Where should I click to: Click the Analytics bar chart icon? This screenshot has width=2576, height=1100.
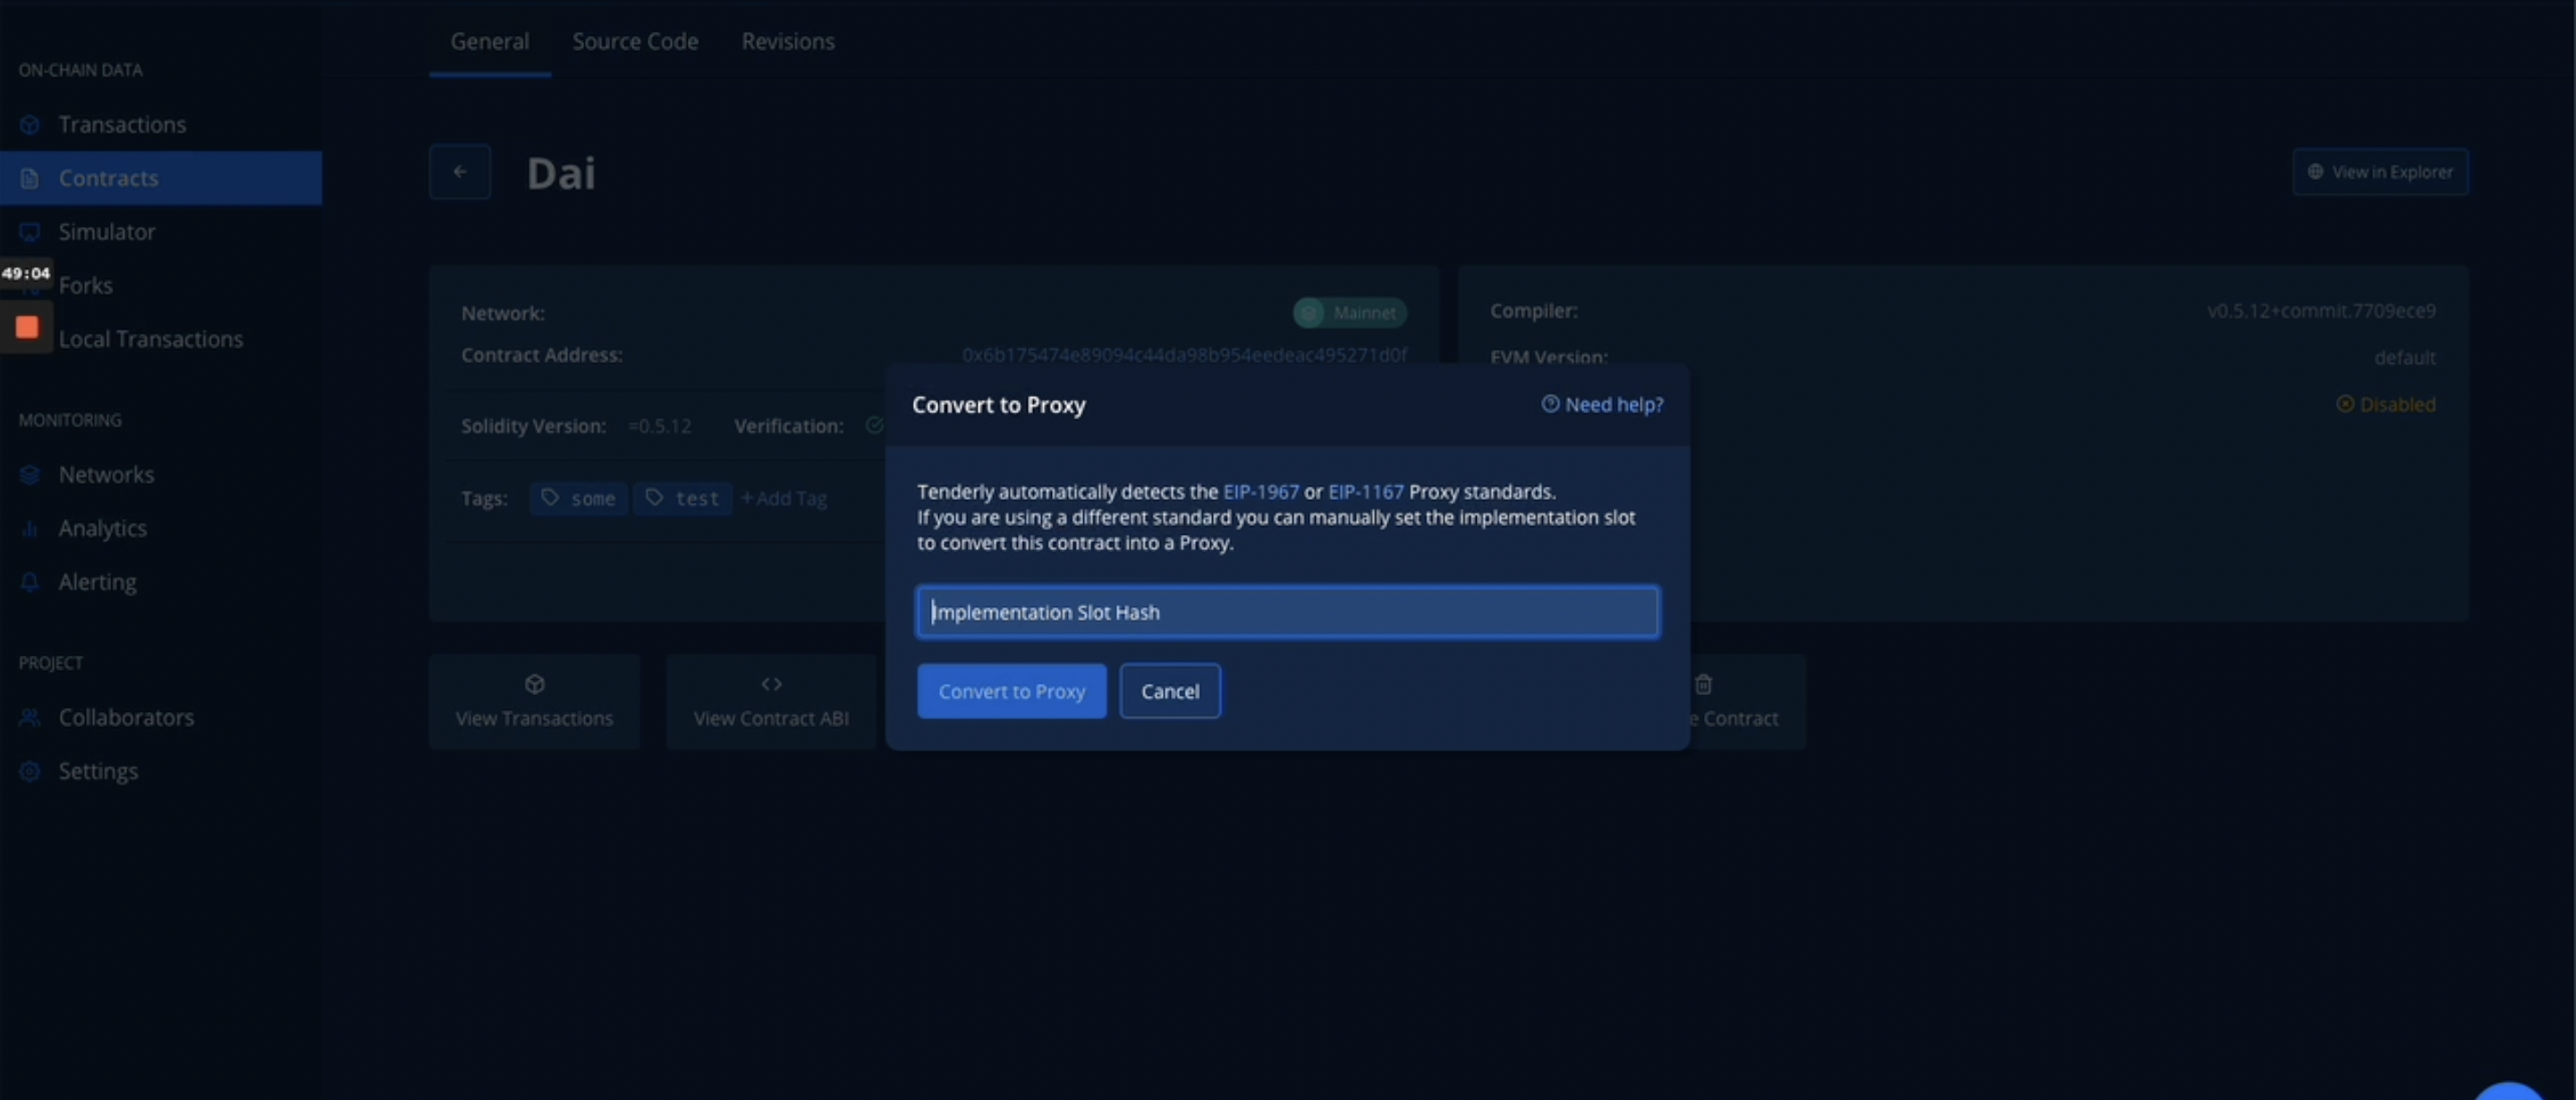(30, 529)
